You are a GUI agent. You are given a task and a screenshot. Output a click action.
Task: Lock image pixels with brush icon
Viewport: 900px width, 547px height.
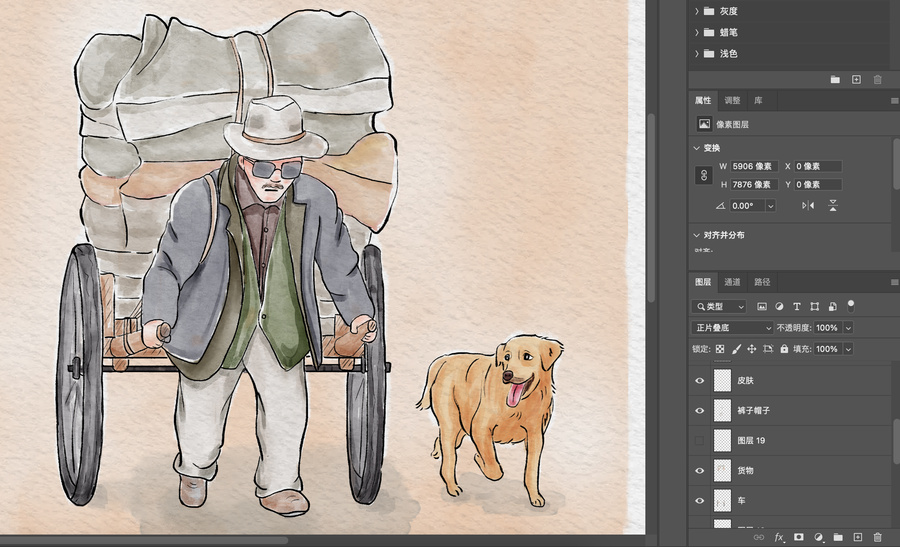tap(736, 349)
